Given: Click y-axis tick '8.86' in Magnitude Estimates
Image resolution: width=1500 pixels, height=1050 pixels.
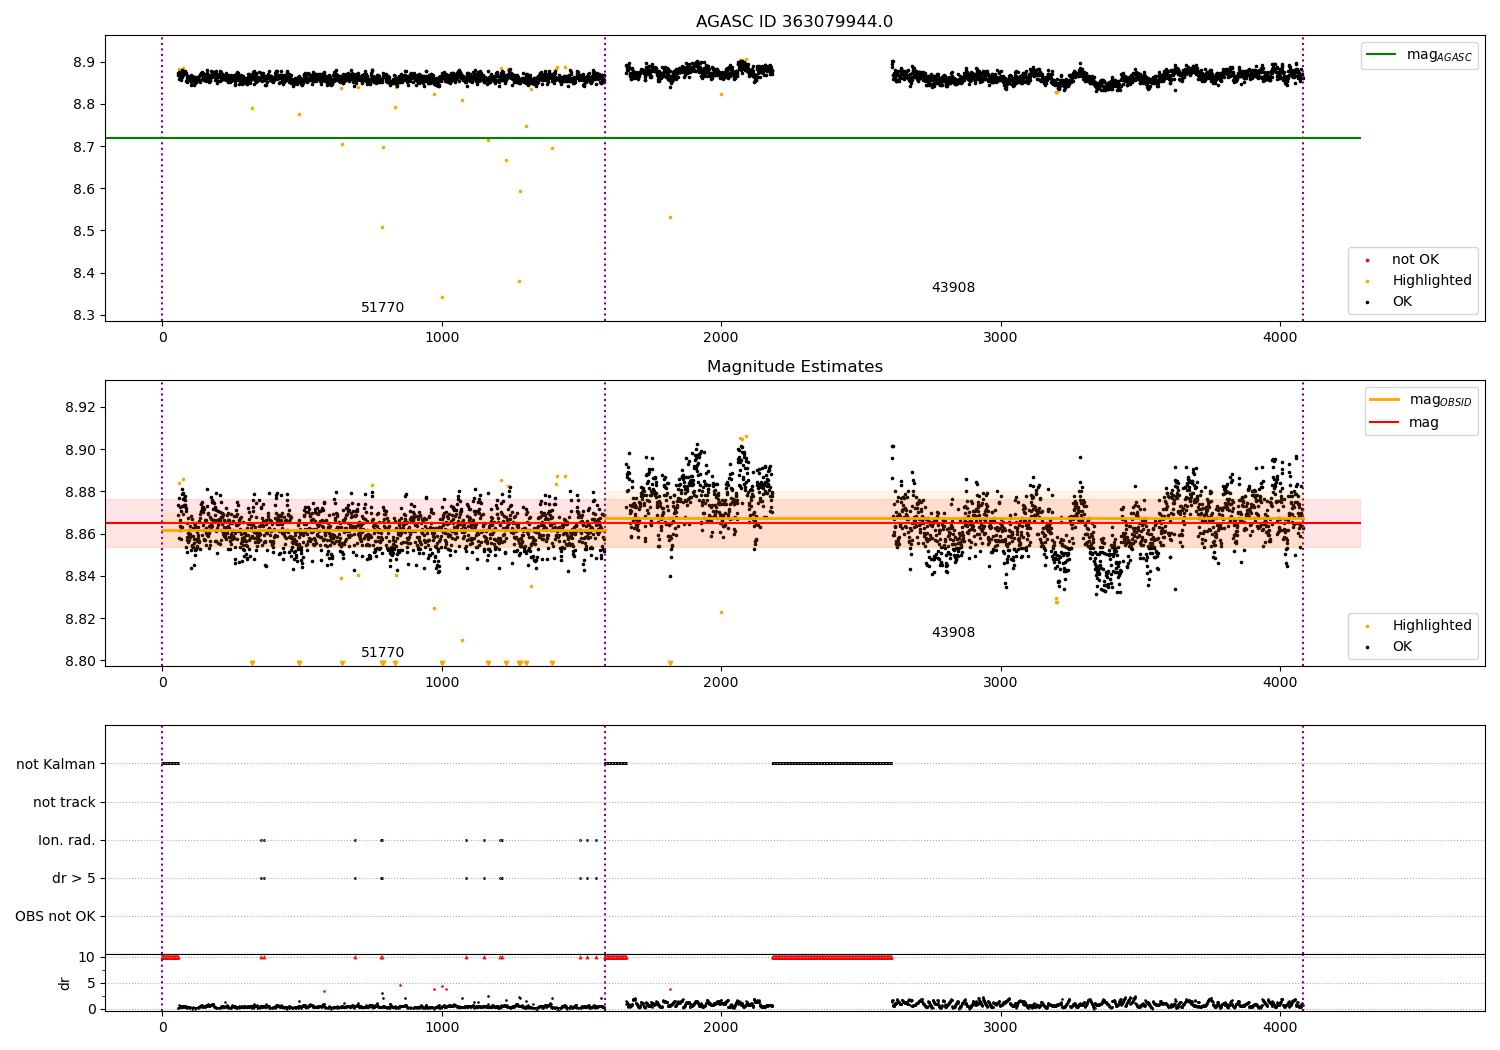Looking at the screenshot, I should (80, 534).
